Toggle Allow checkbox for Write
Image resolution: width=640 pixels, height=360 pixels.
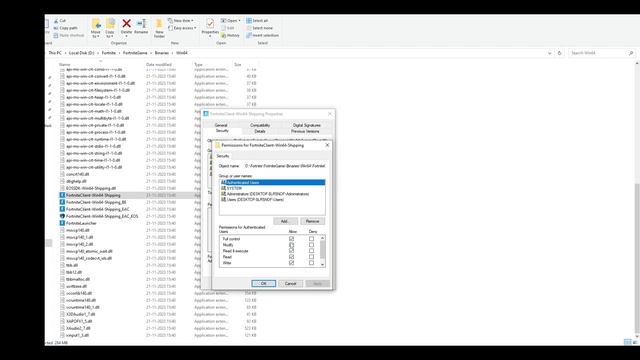(291, 263)
